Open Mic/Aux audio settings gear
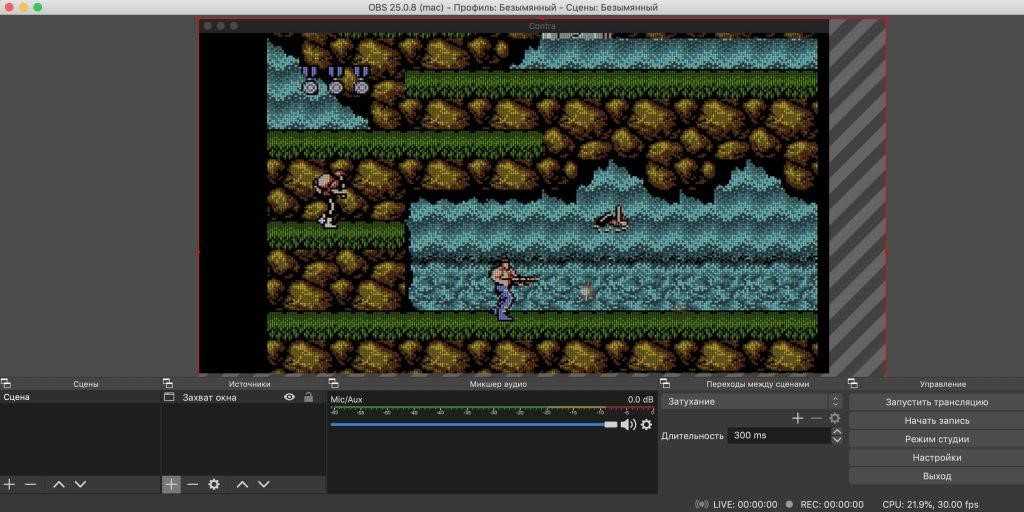Viewport: 1024px width, 512px height. [x=646, y=424]
